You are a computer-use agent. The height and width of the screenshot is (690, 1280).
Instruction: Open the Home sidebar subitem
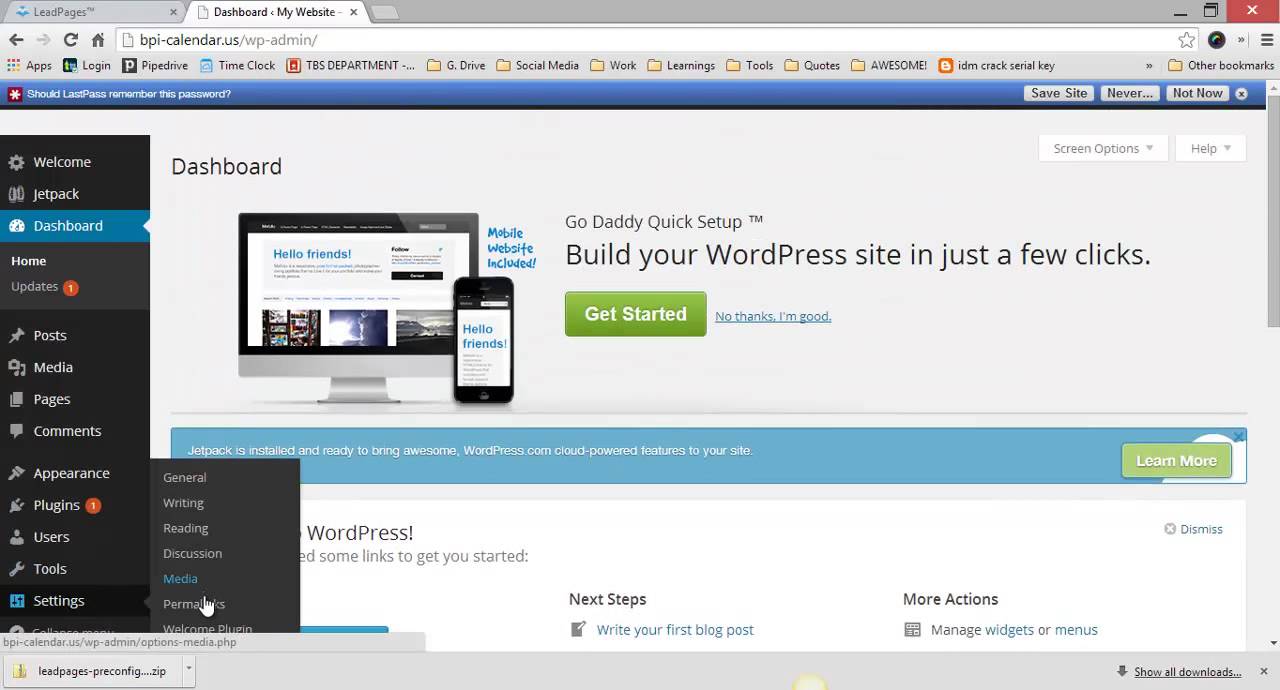[x=29, y=261]
